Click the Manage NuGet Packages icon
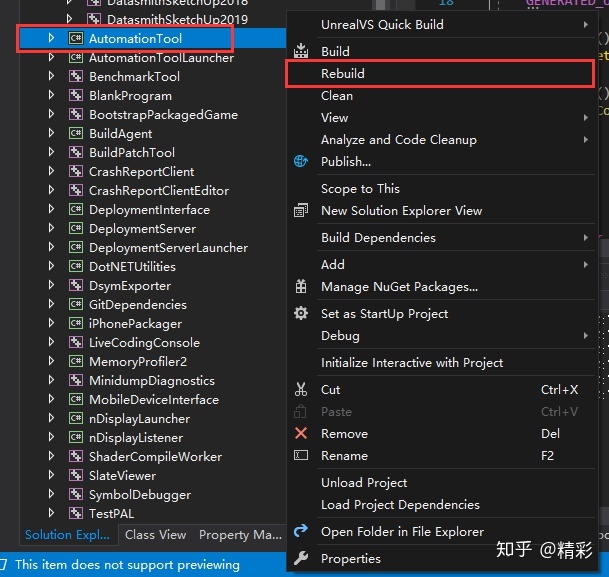 click(301, 287)
